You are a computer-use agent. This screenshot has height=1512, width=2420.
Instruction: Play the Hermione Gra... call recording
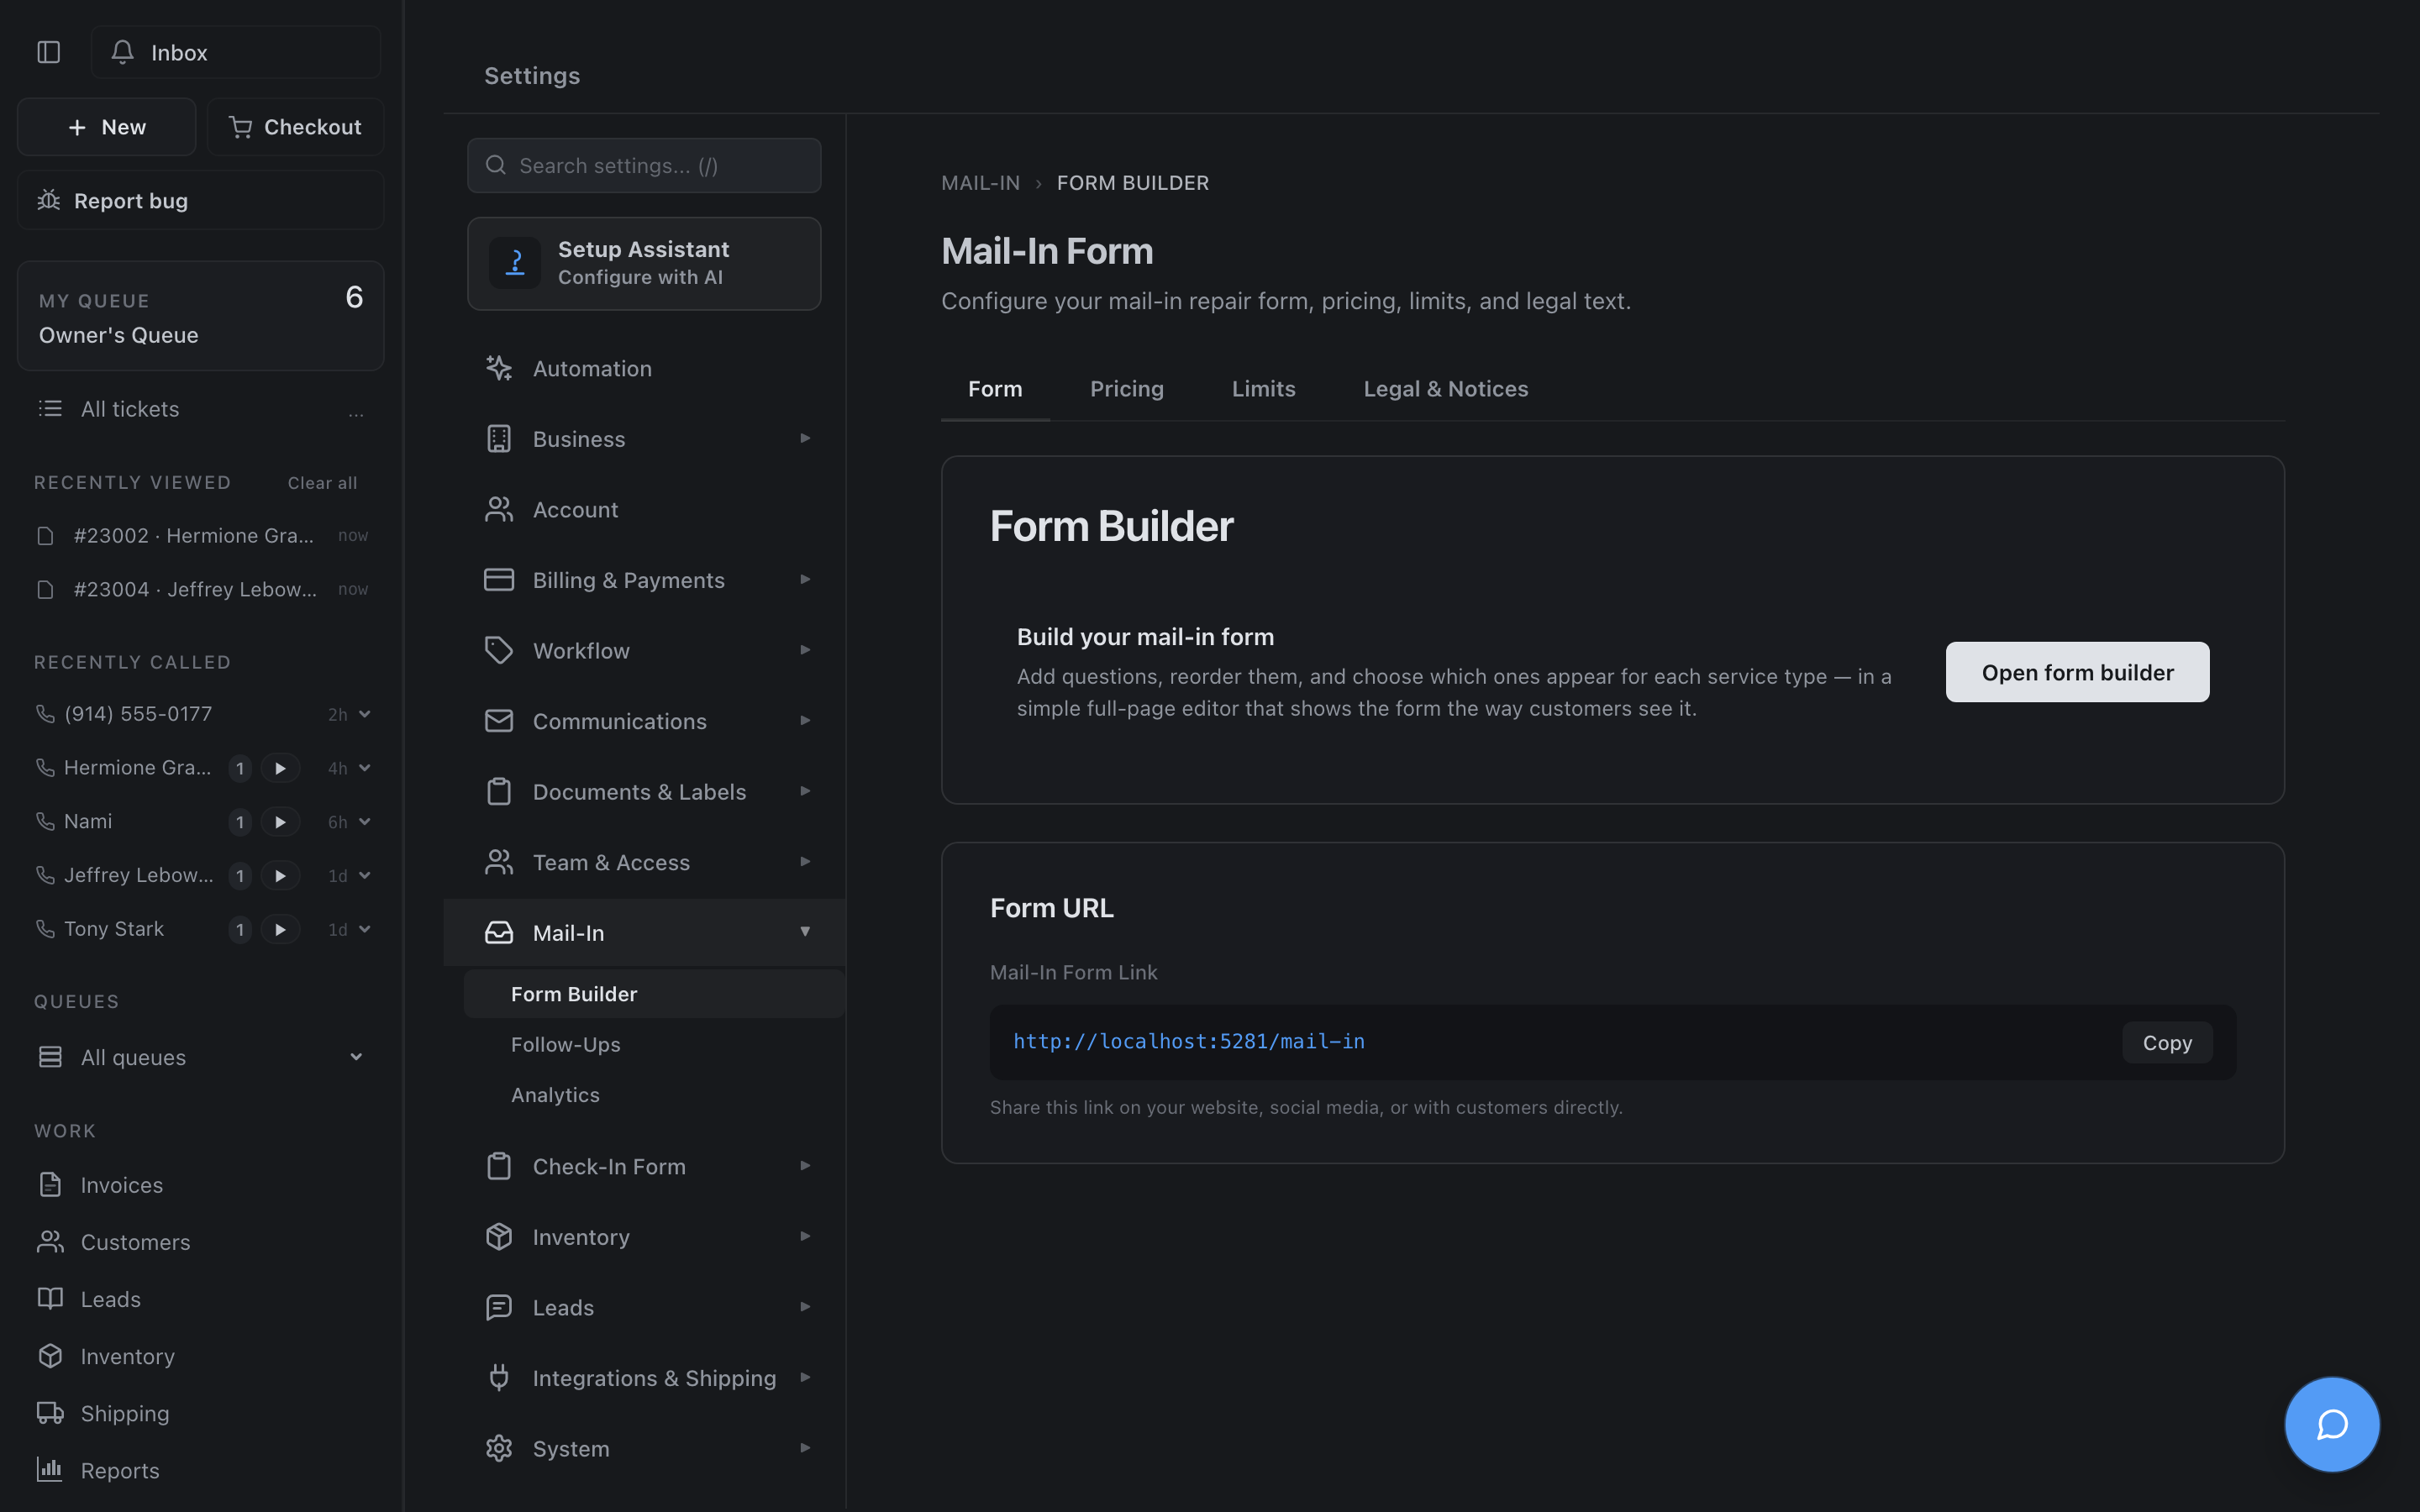(x=280, y=768)
